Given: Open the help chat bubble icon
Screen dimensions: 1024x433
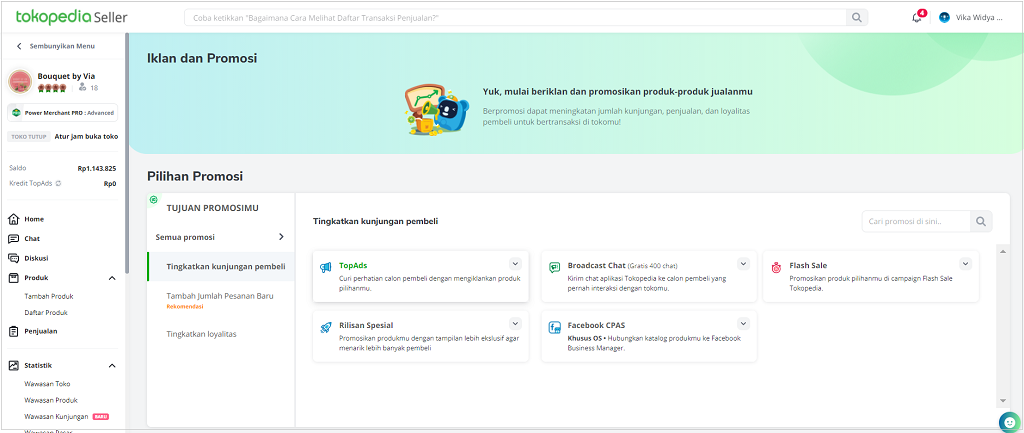Looking at the screenshot, I should click(x=1010, y=422).
